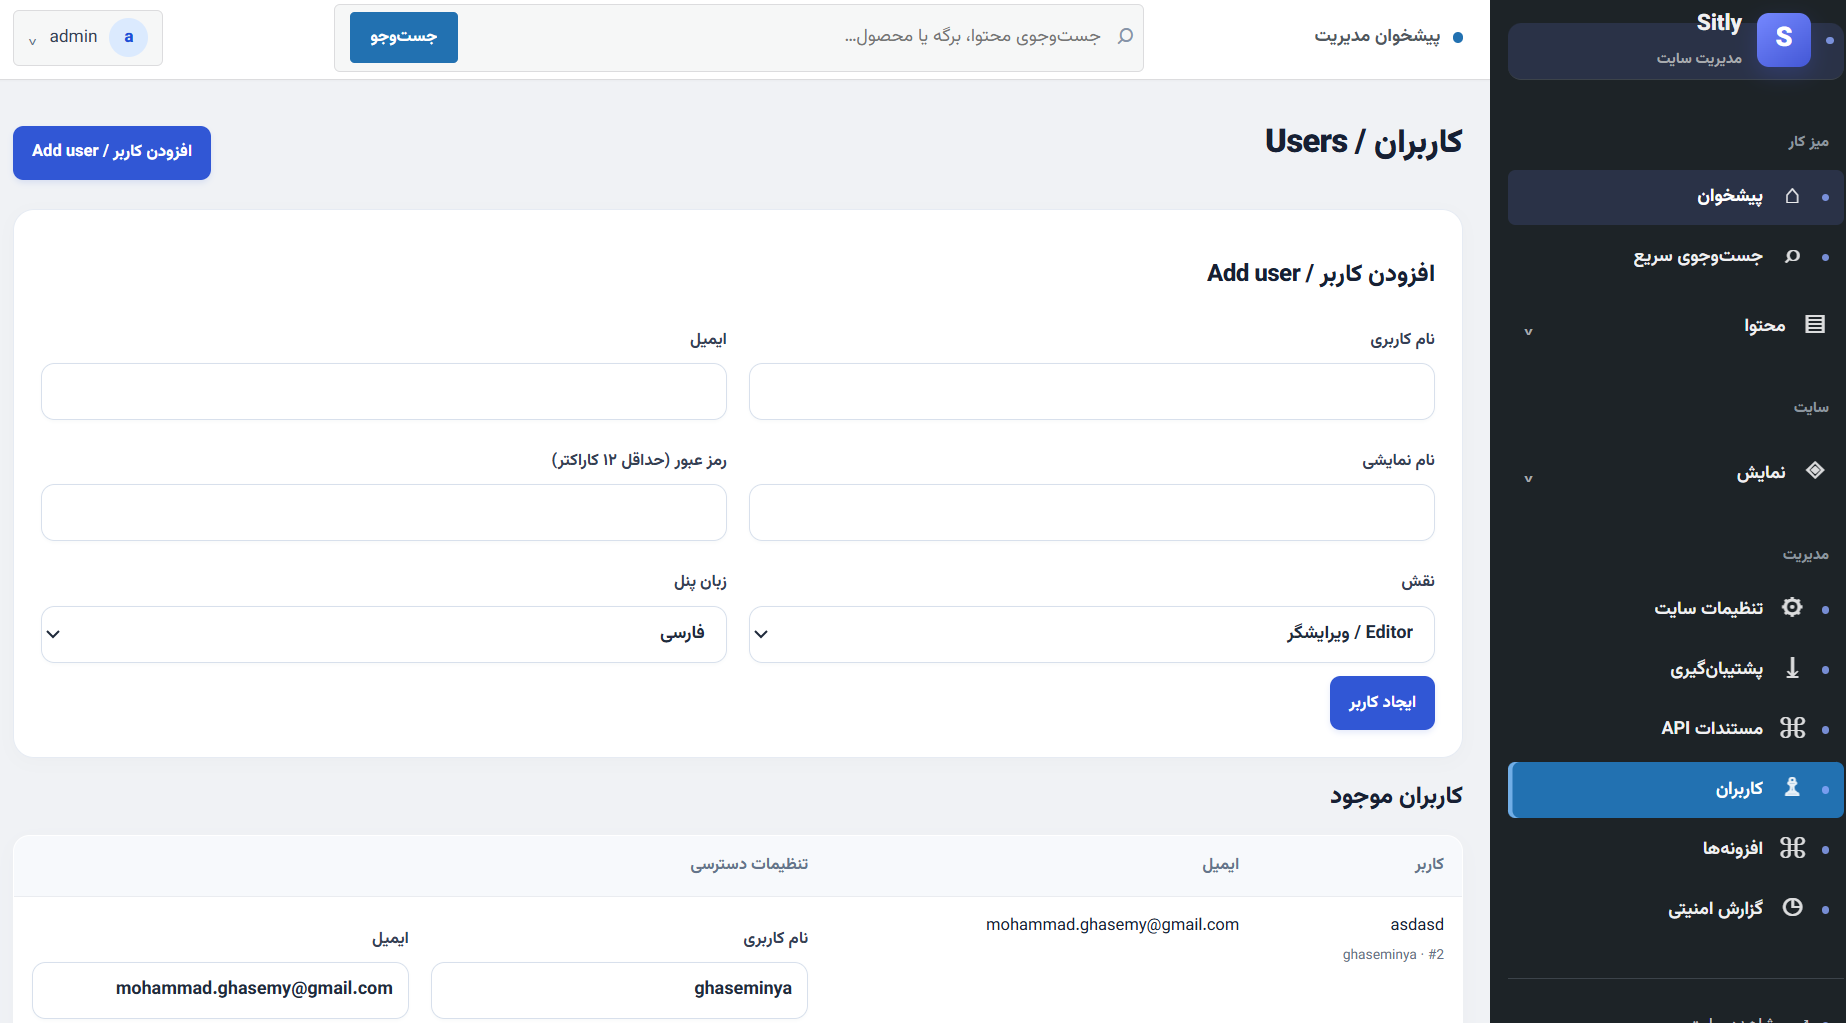1846x1023 pixels.
Task: Click the ایجاد کاربر create button
Action: pyautogui.click(x=1382, y=703)
